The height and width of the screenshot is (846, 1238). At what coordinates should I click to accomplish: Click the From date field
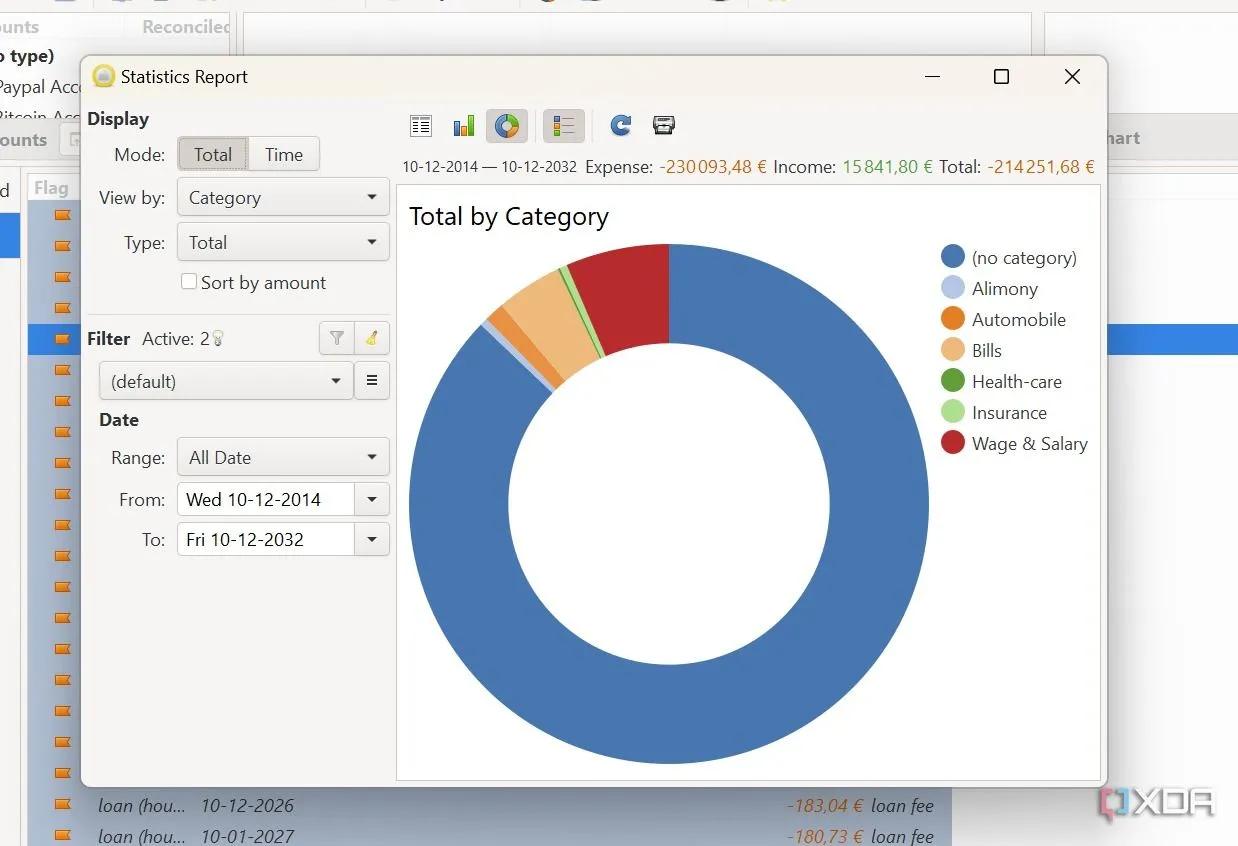point(265,499)
